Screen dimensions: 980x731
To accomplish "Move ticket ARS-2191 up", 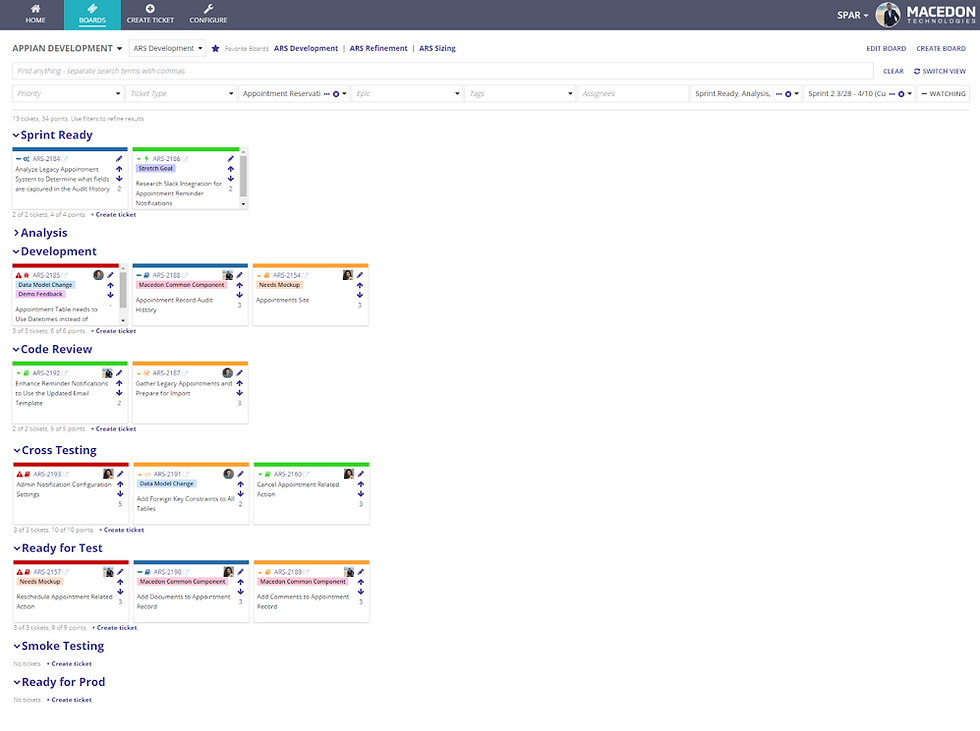I will coord(241,484).
